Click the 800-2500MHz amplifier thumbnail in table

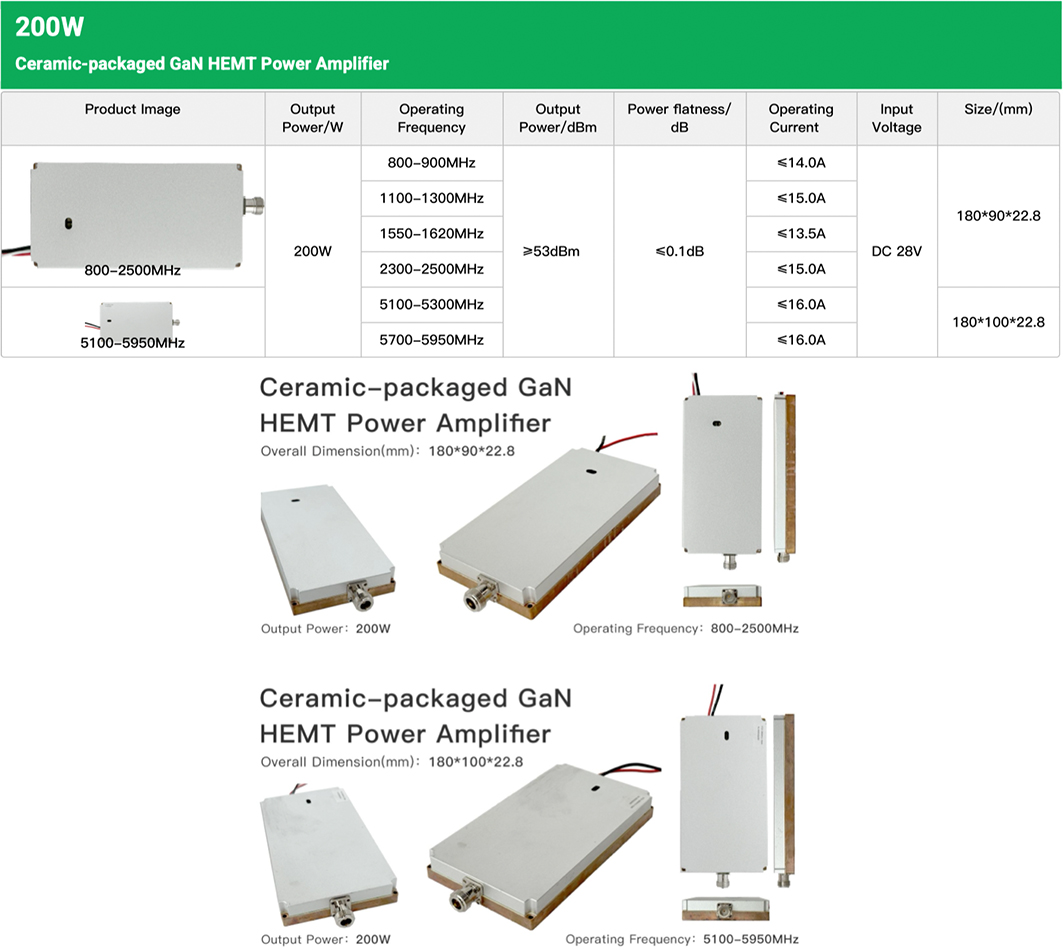[x=140, y=210]
